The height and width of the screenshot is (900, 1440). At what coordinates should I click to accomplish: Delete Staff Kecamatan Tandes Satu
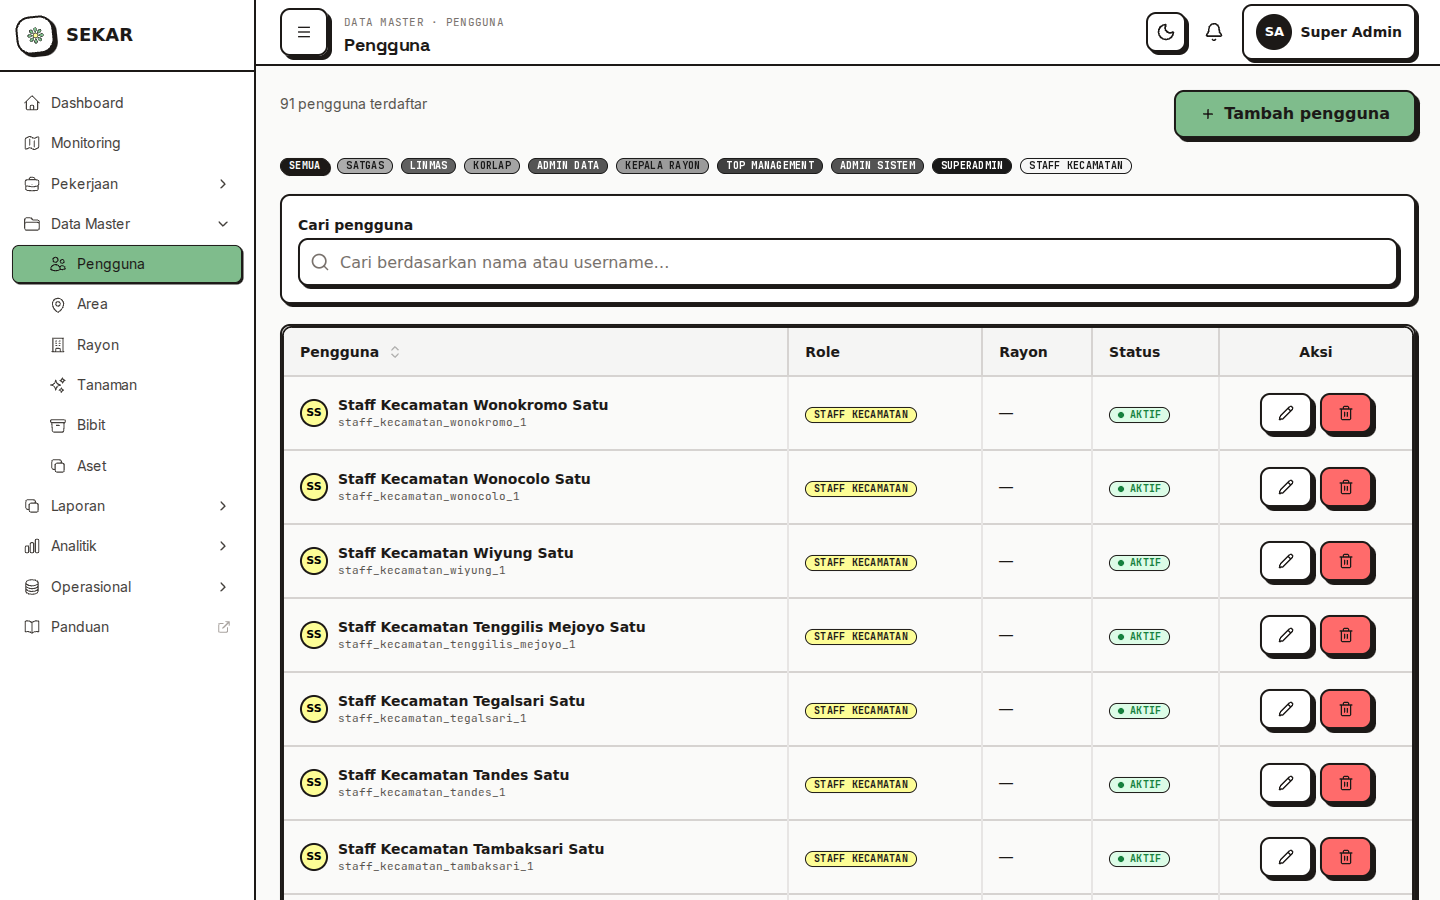(1346, 783)
